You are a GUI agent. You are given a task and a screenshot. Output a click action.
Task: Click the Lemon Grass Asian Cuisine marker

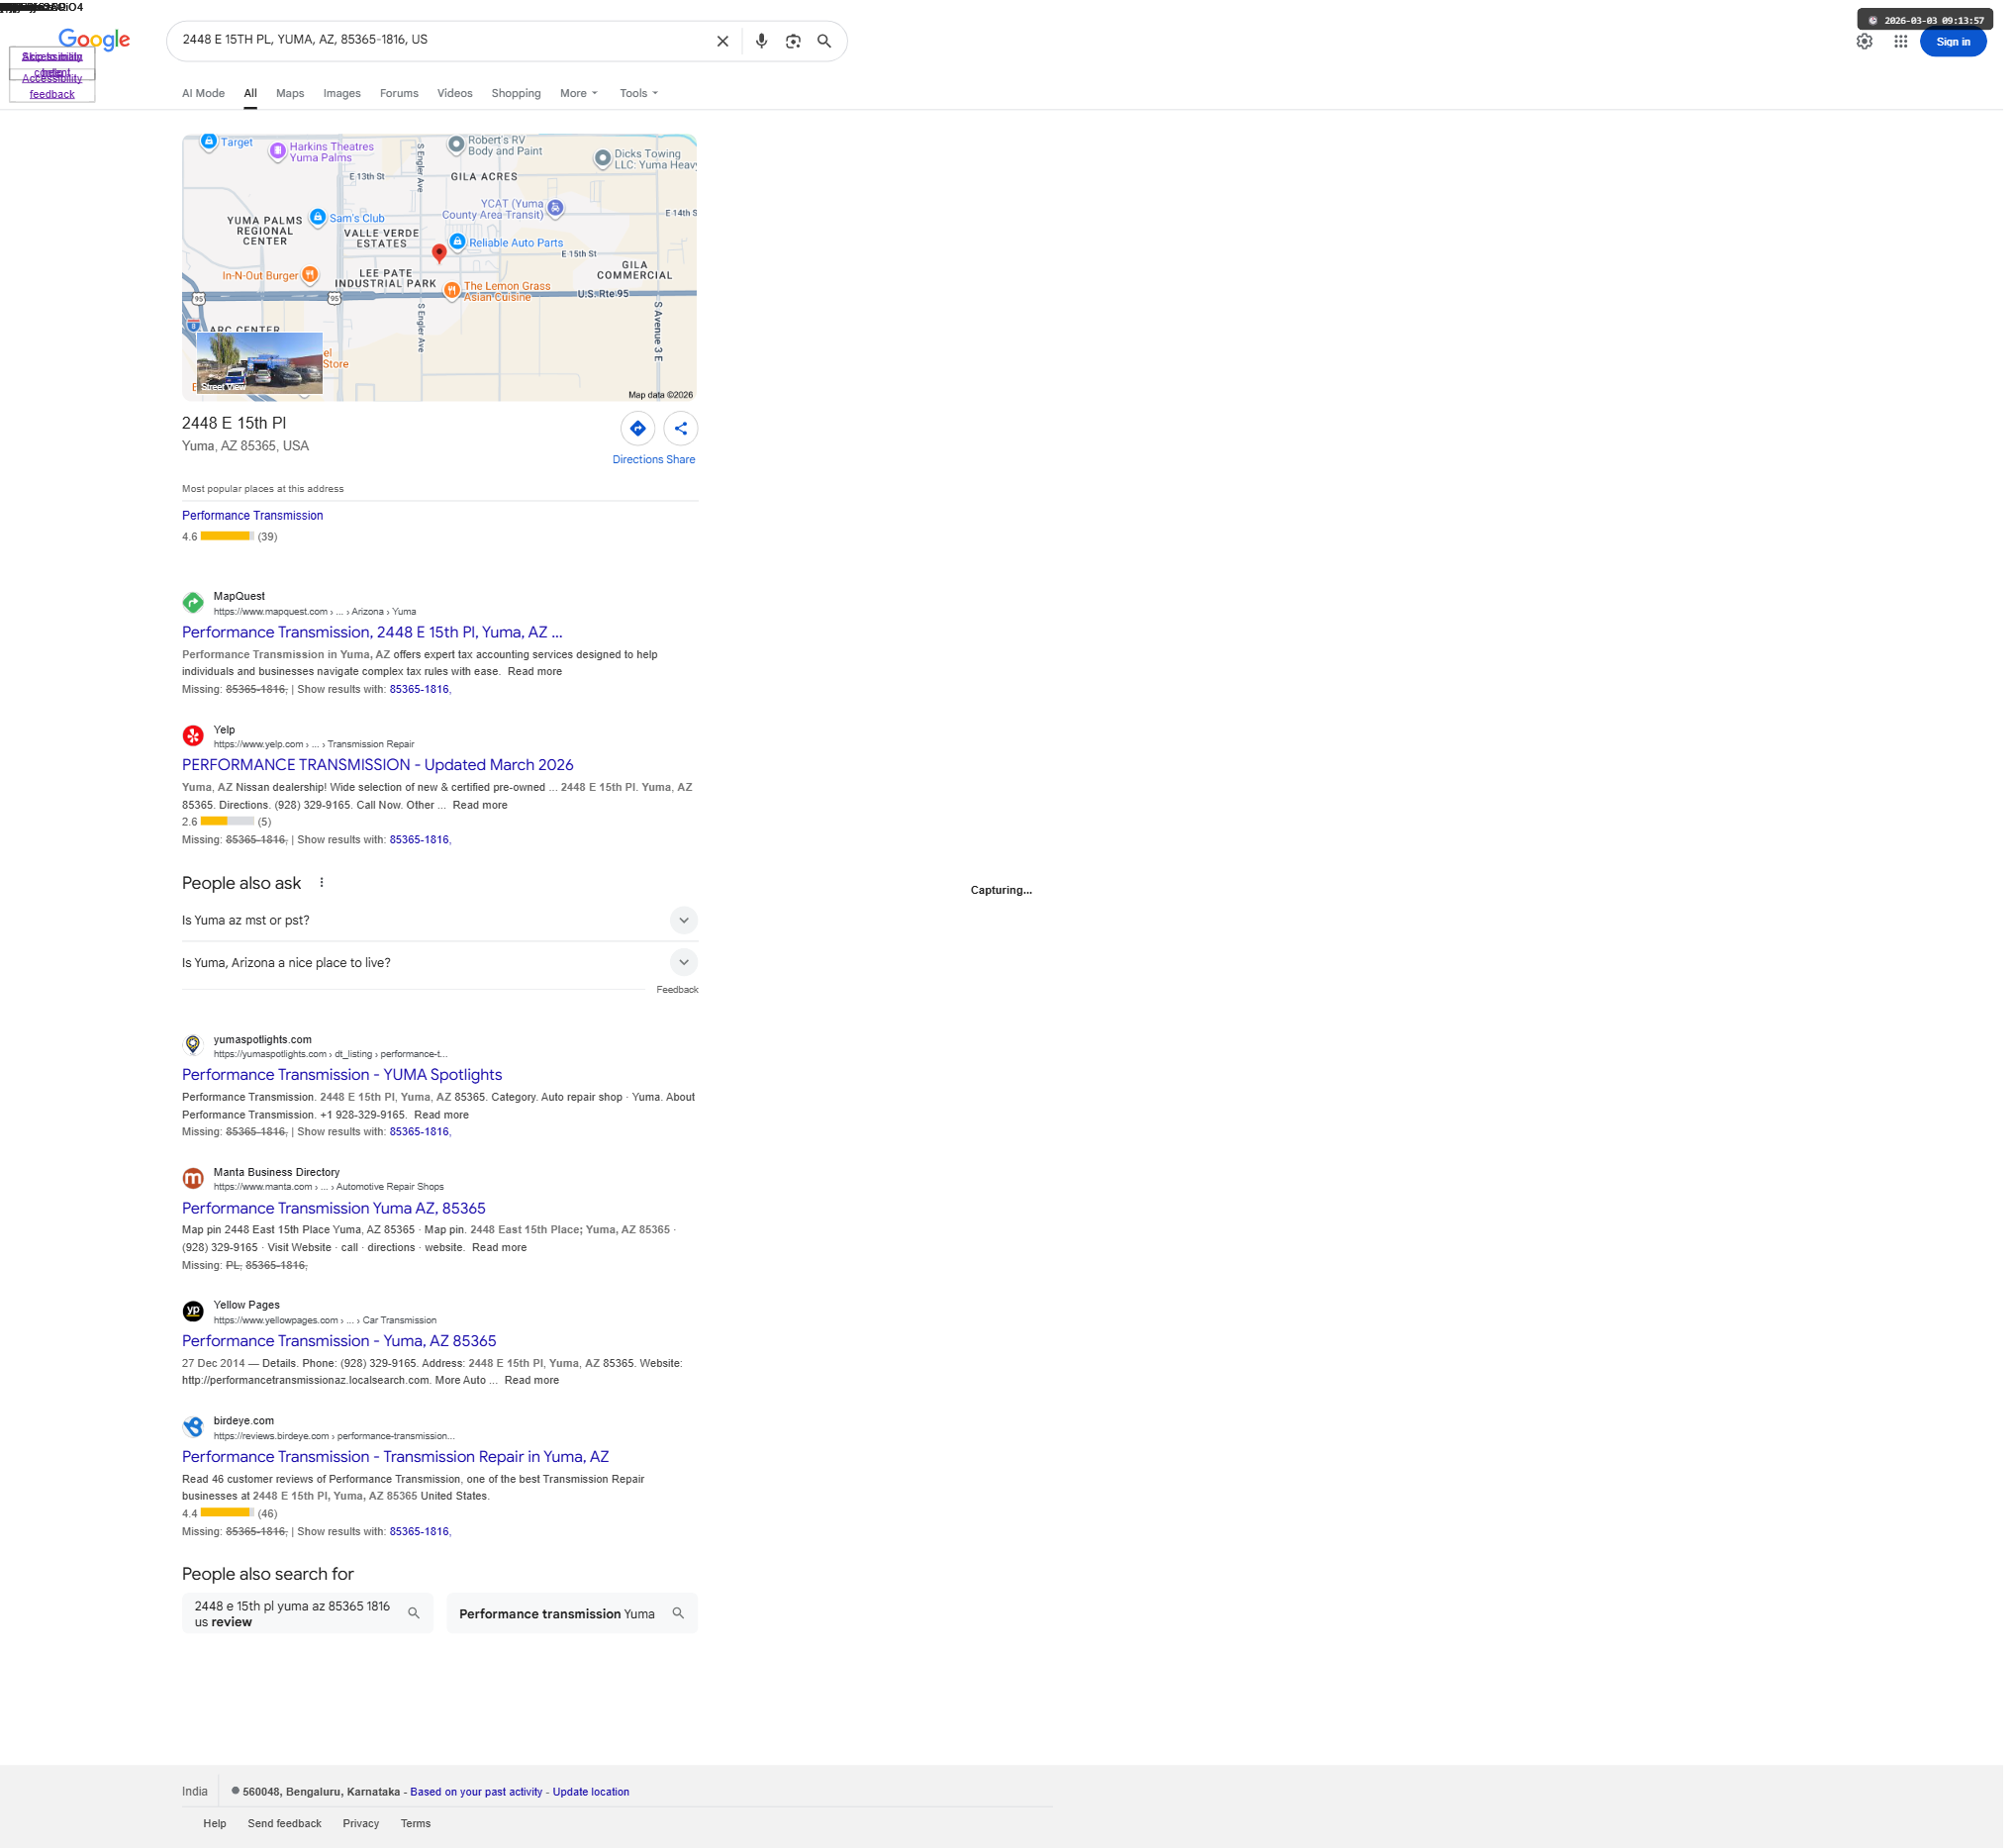[x=454, y=291]
